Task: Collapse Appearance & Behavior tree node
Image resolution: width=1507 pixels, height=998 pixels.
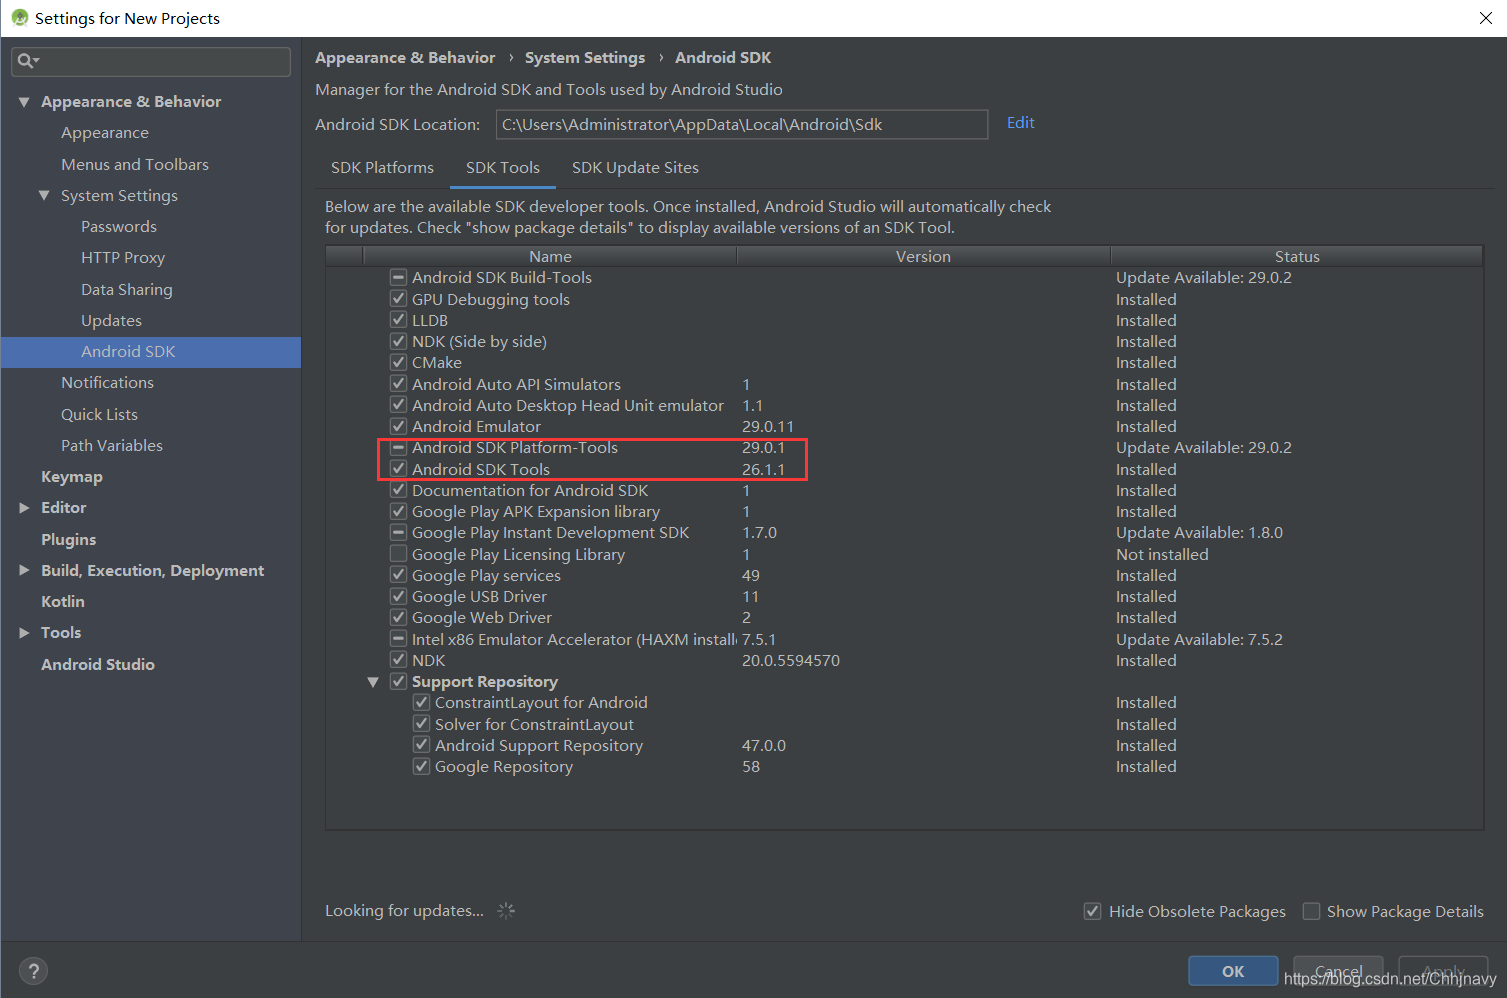Action: click(x=24, y=102)
